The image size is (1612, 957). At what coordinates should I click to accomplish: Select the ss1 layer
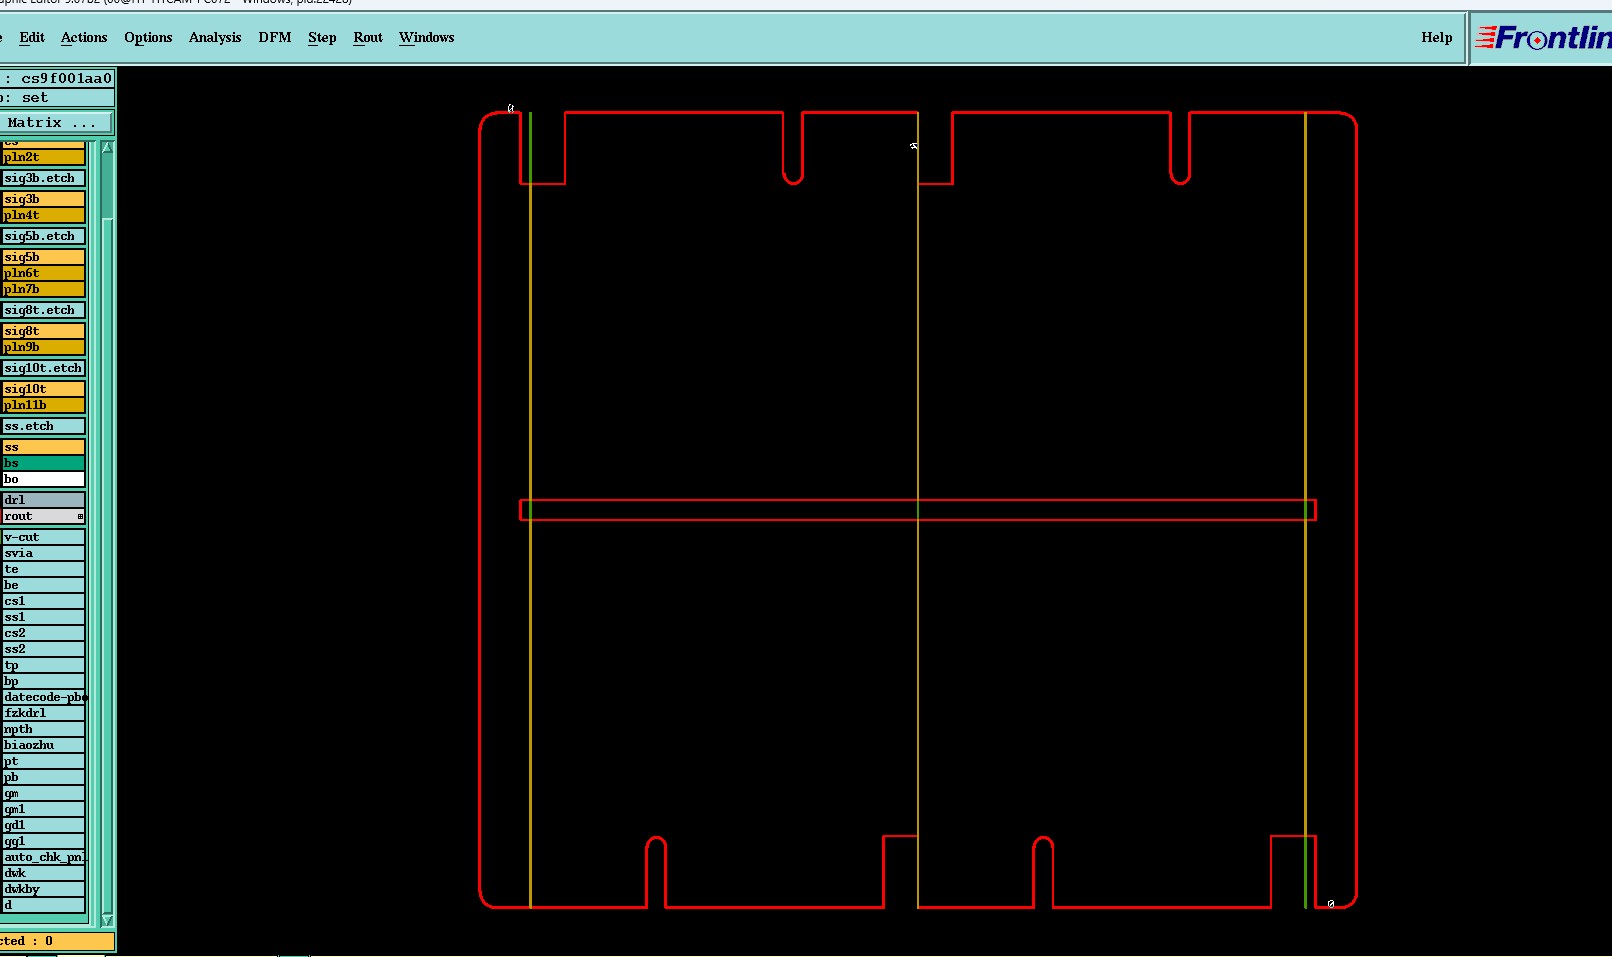pos(43,617)
